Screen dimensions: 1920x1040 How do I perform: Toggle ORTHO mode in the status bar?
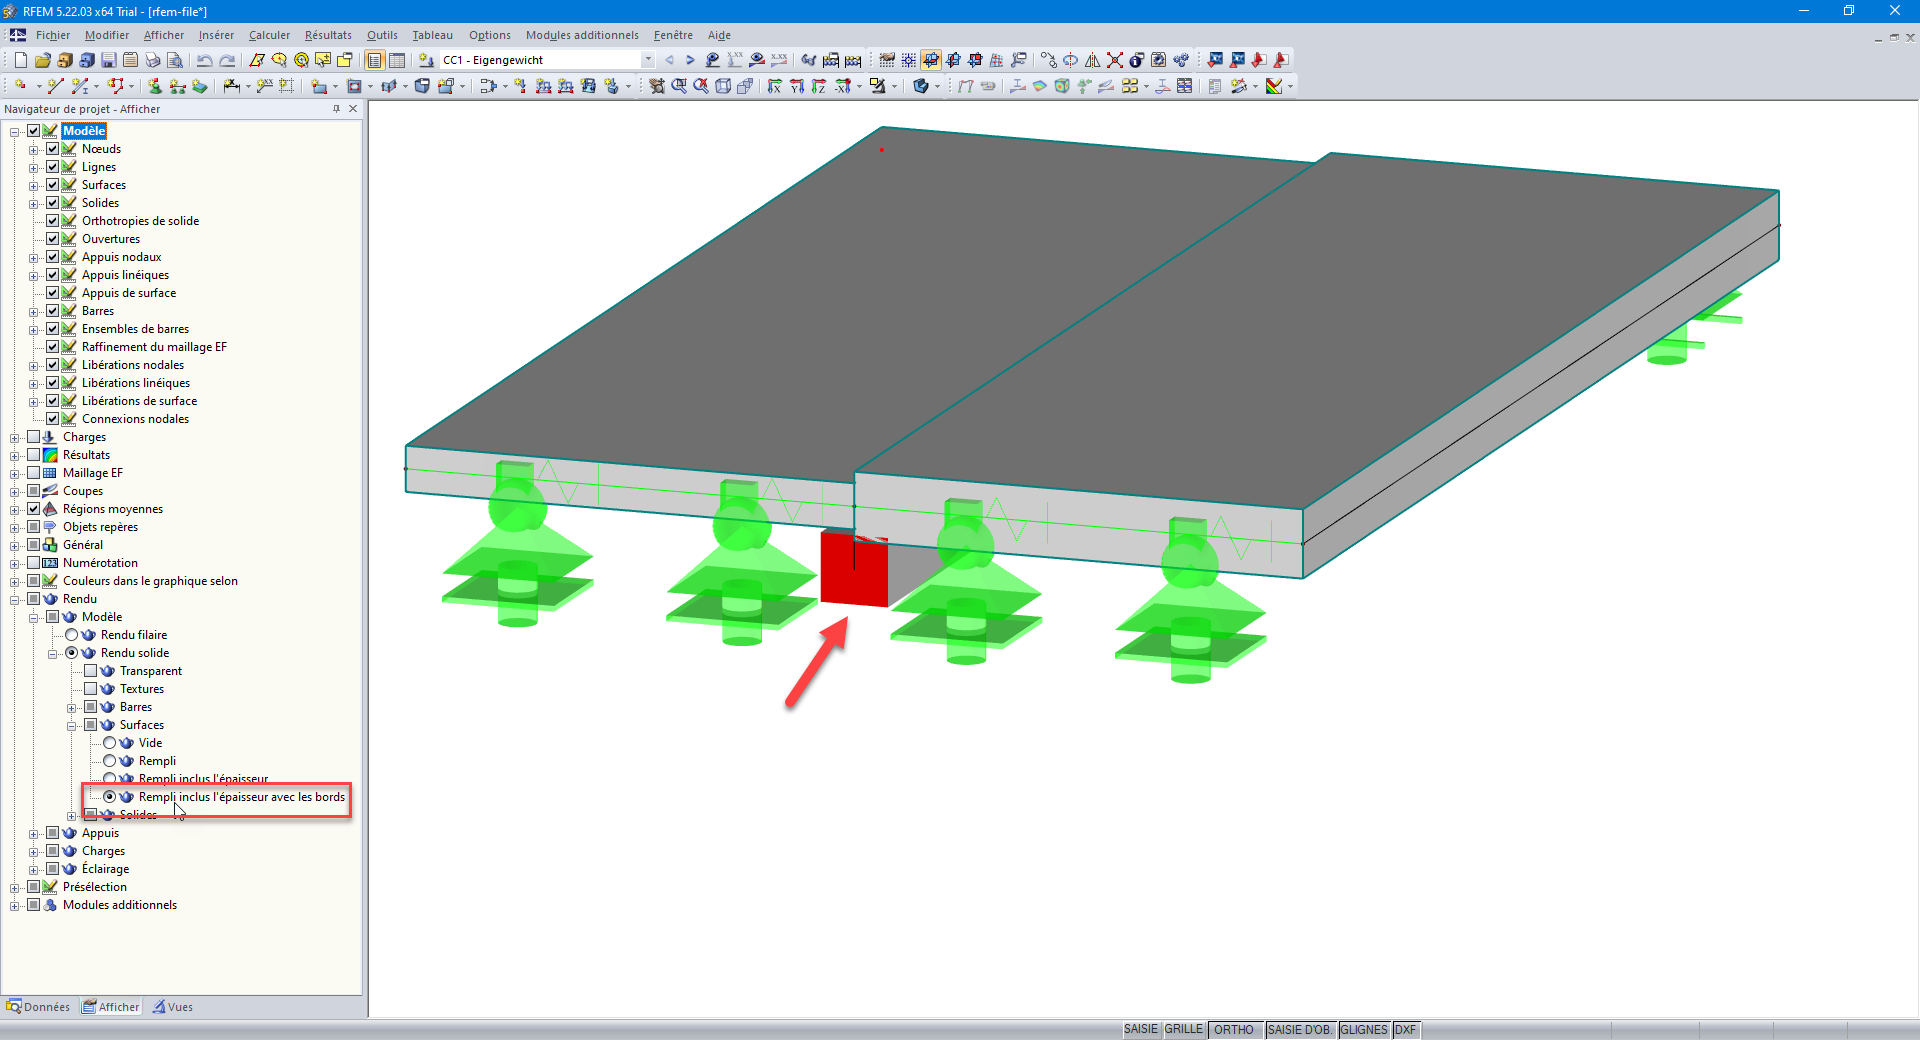coord(1235,1030)
